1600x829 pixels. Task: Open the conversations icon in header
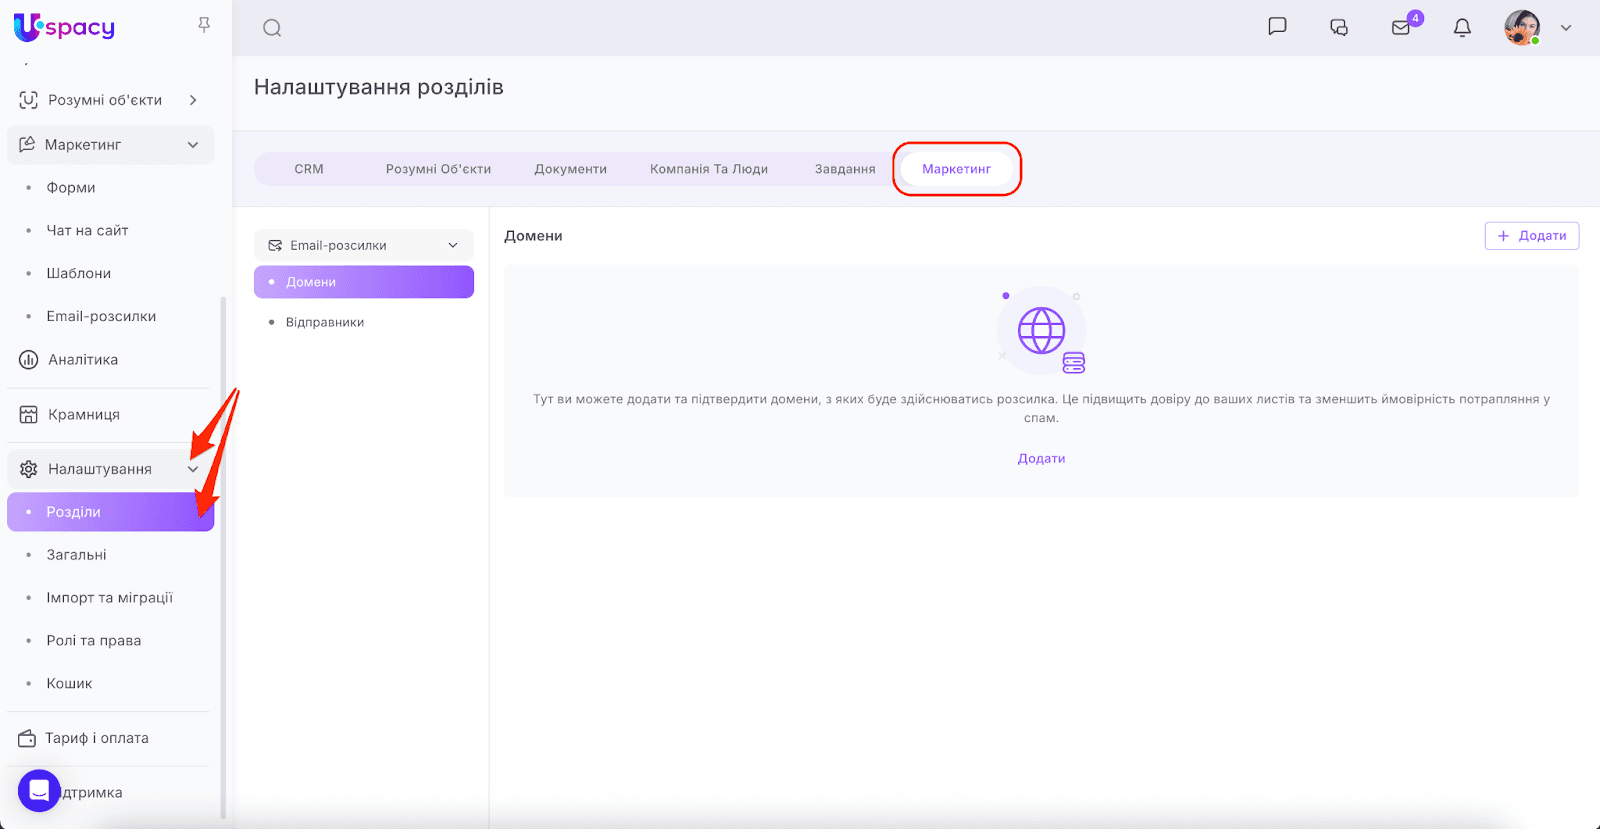pos(1339,28)
